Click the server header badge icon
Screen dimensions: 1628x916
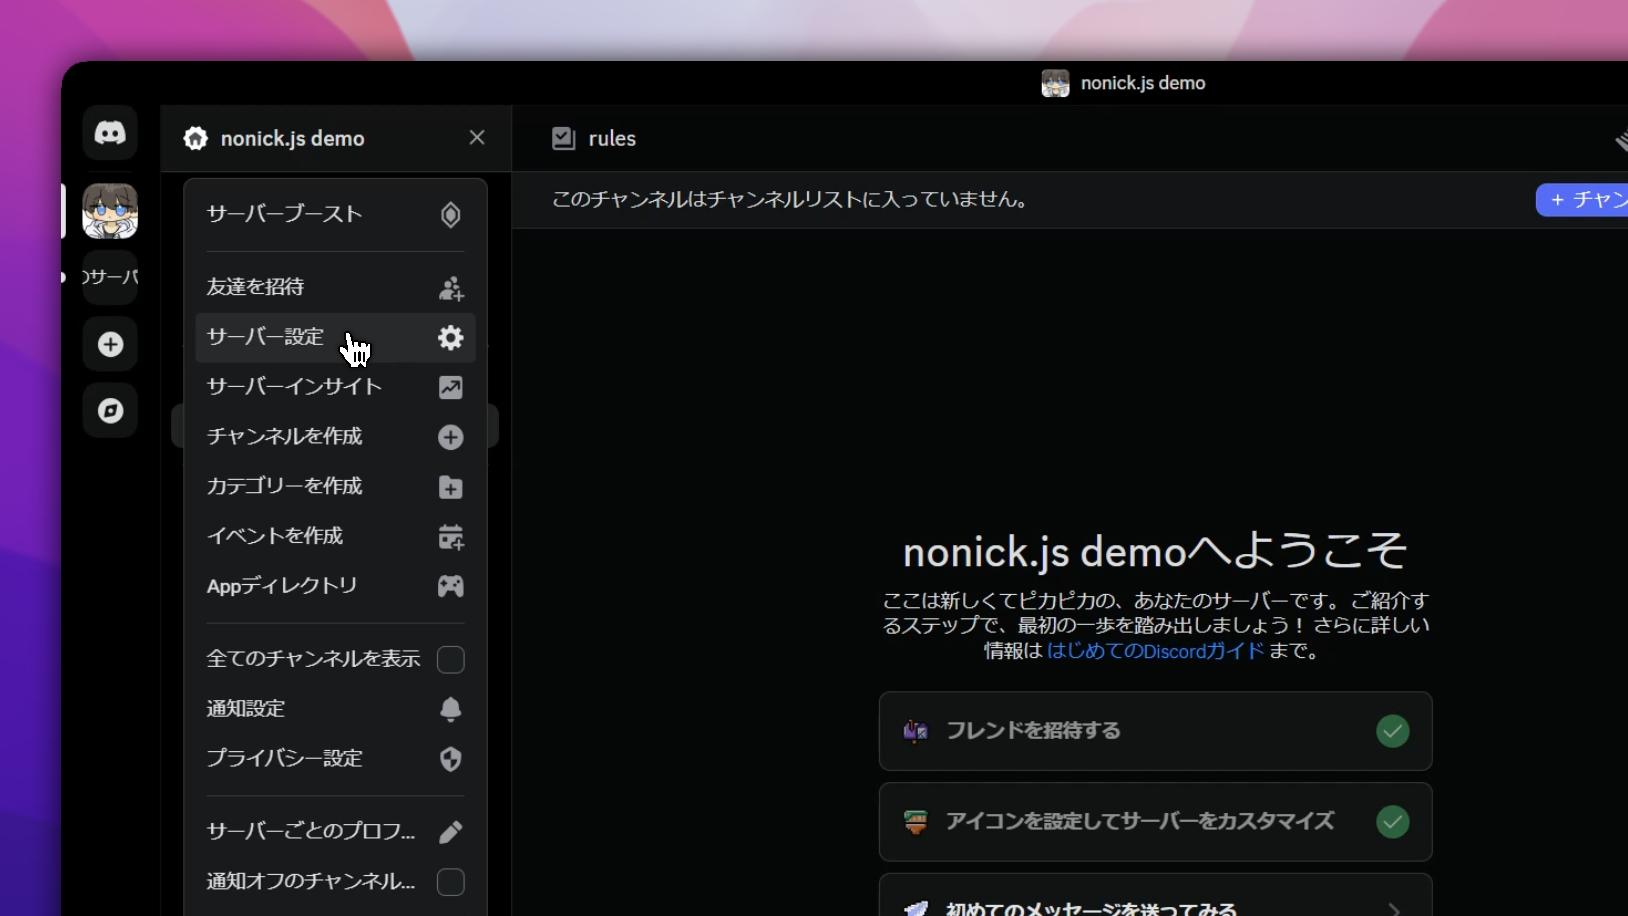point(196,139)
